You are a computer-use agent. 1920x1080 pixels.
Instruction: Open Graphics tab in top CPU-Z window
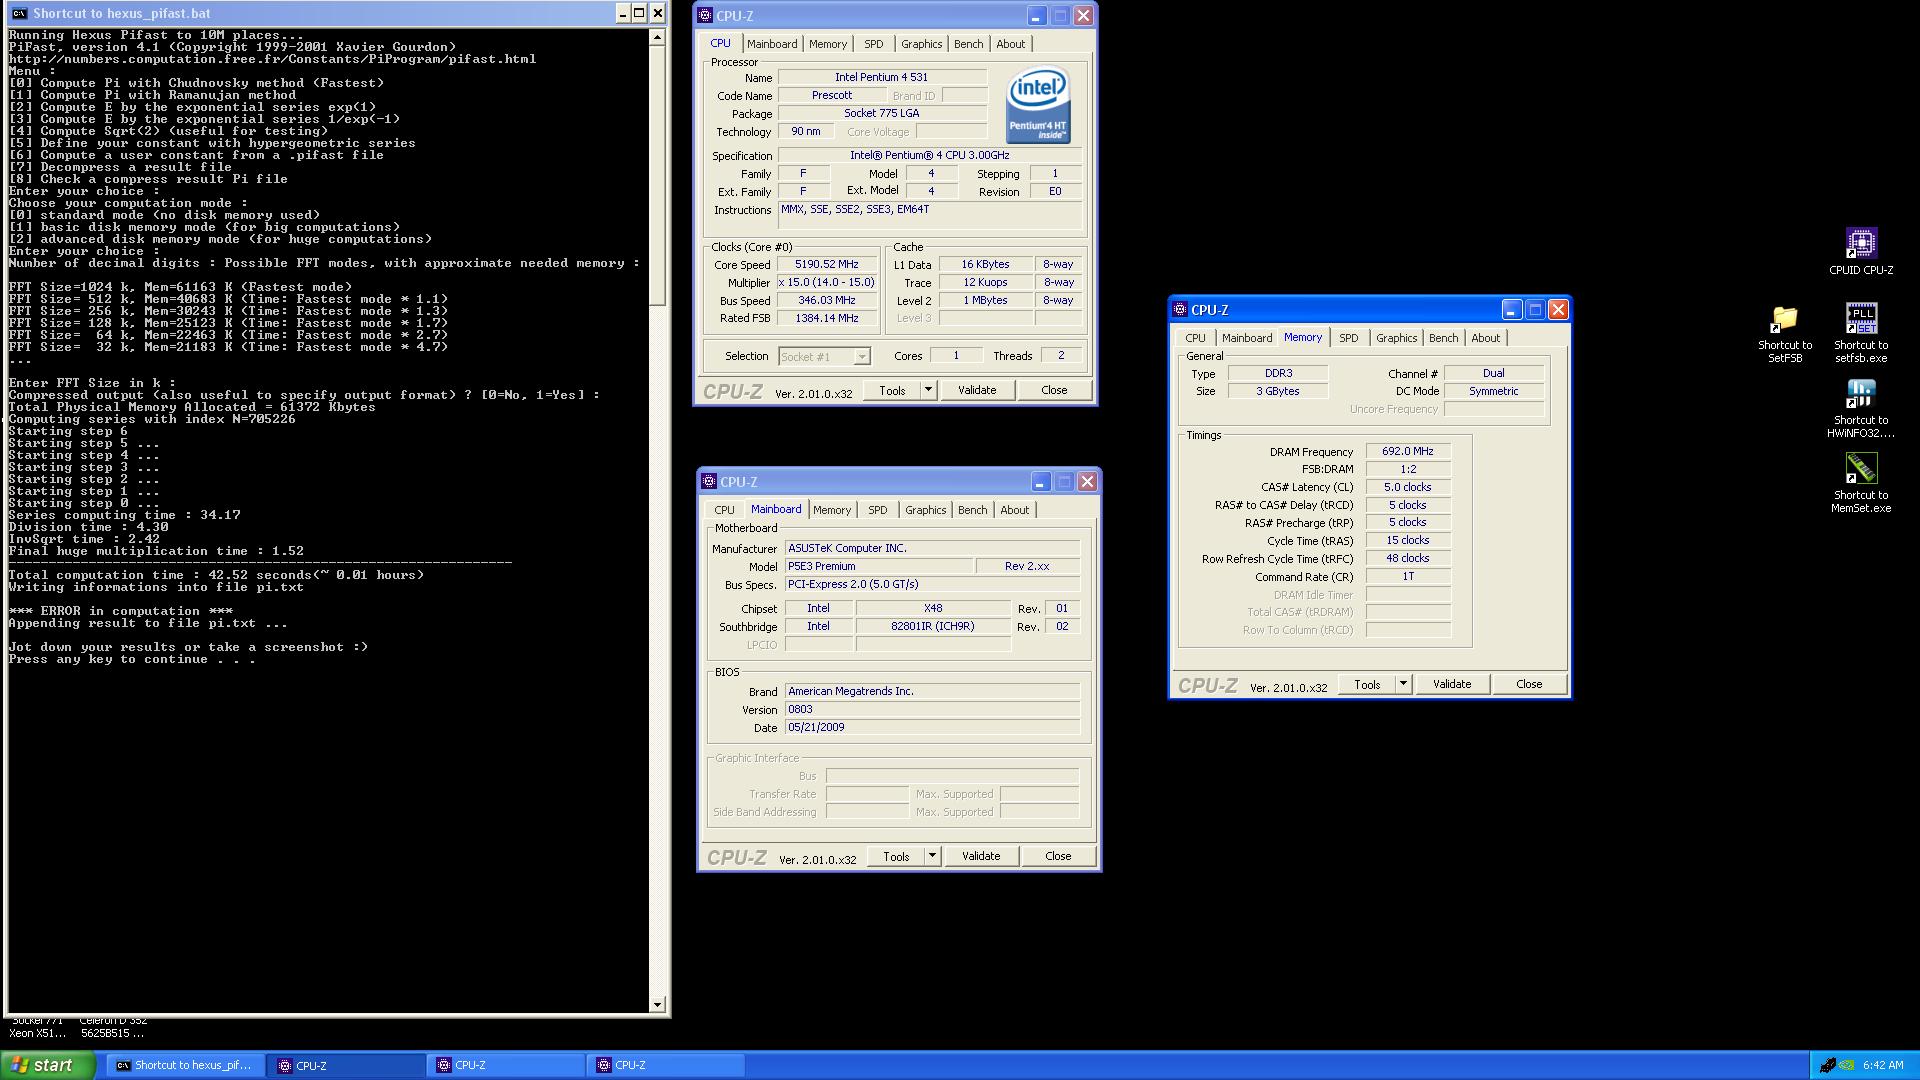pos(921,44)
